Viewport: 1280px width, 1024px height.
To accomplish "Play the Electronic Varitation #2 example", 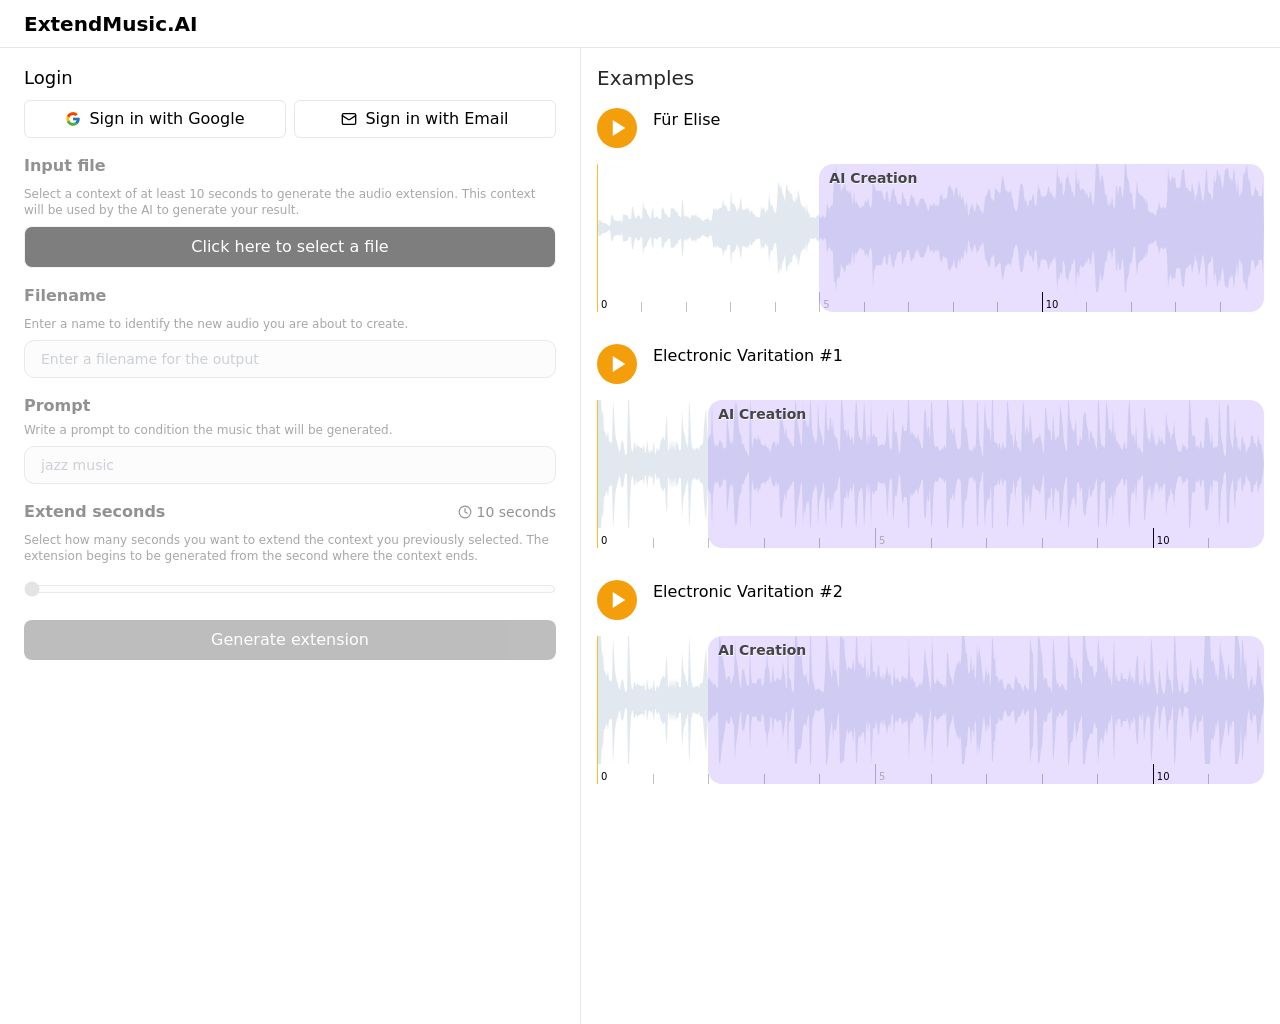I will pos(617,600).
